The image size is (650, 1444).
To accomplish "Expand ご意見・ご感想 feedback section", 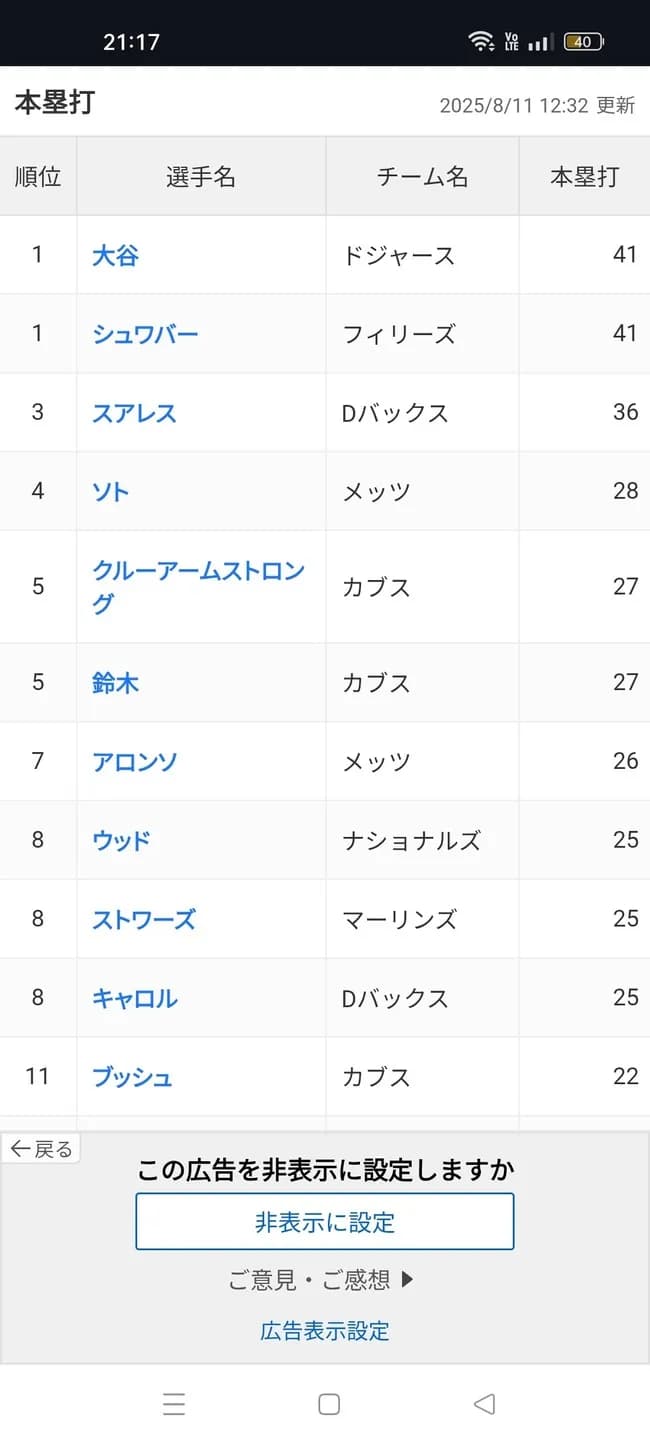I will [324, 1278].
